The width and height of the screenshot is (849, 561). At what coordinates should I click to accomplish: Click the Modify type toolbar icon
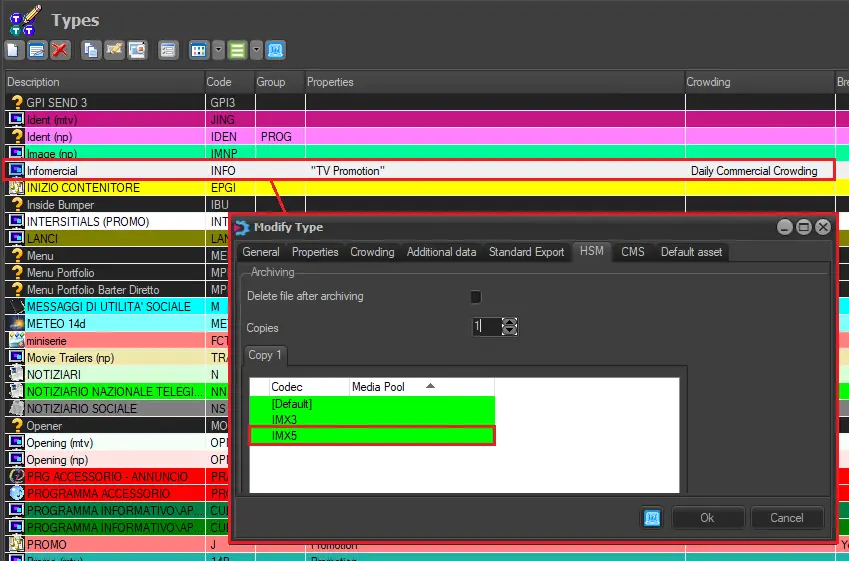tap(37, 50)
